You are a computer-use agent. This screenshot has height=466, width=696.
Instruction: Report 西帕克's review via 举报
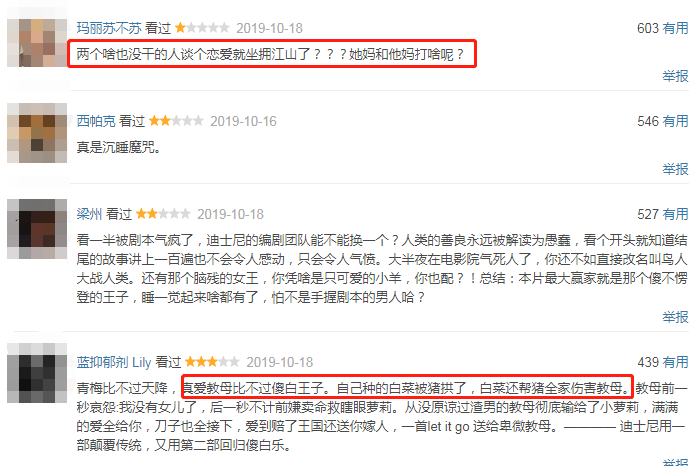tap(675, 169)
